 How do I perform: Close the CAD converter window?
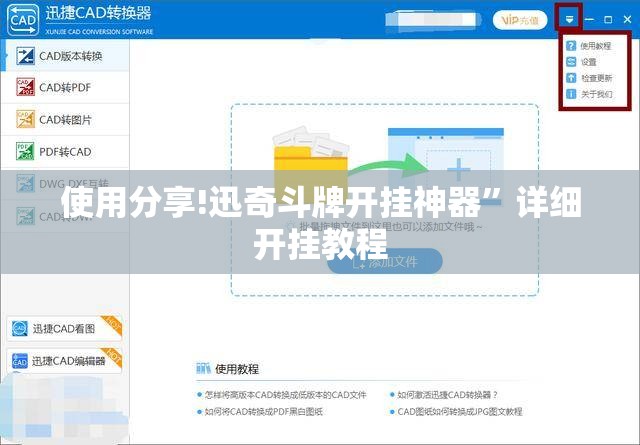pyautogui.click(x=627, y=19)
